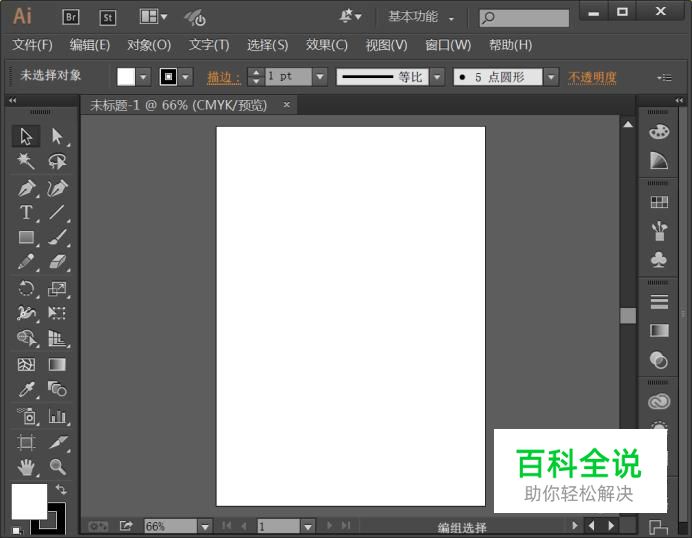Select the Rectangle tool
The height and width of the screenshot is (538, 692).
coord(26,238)
